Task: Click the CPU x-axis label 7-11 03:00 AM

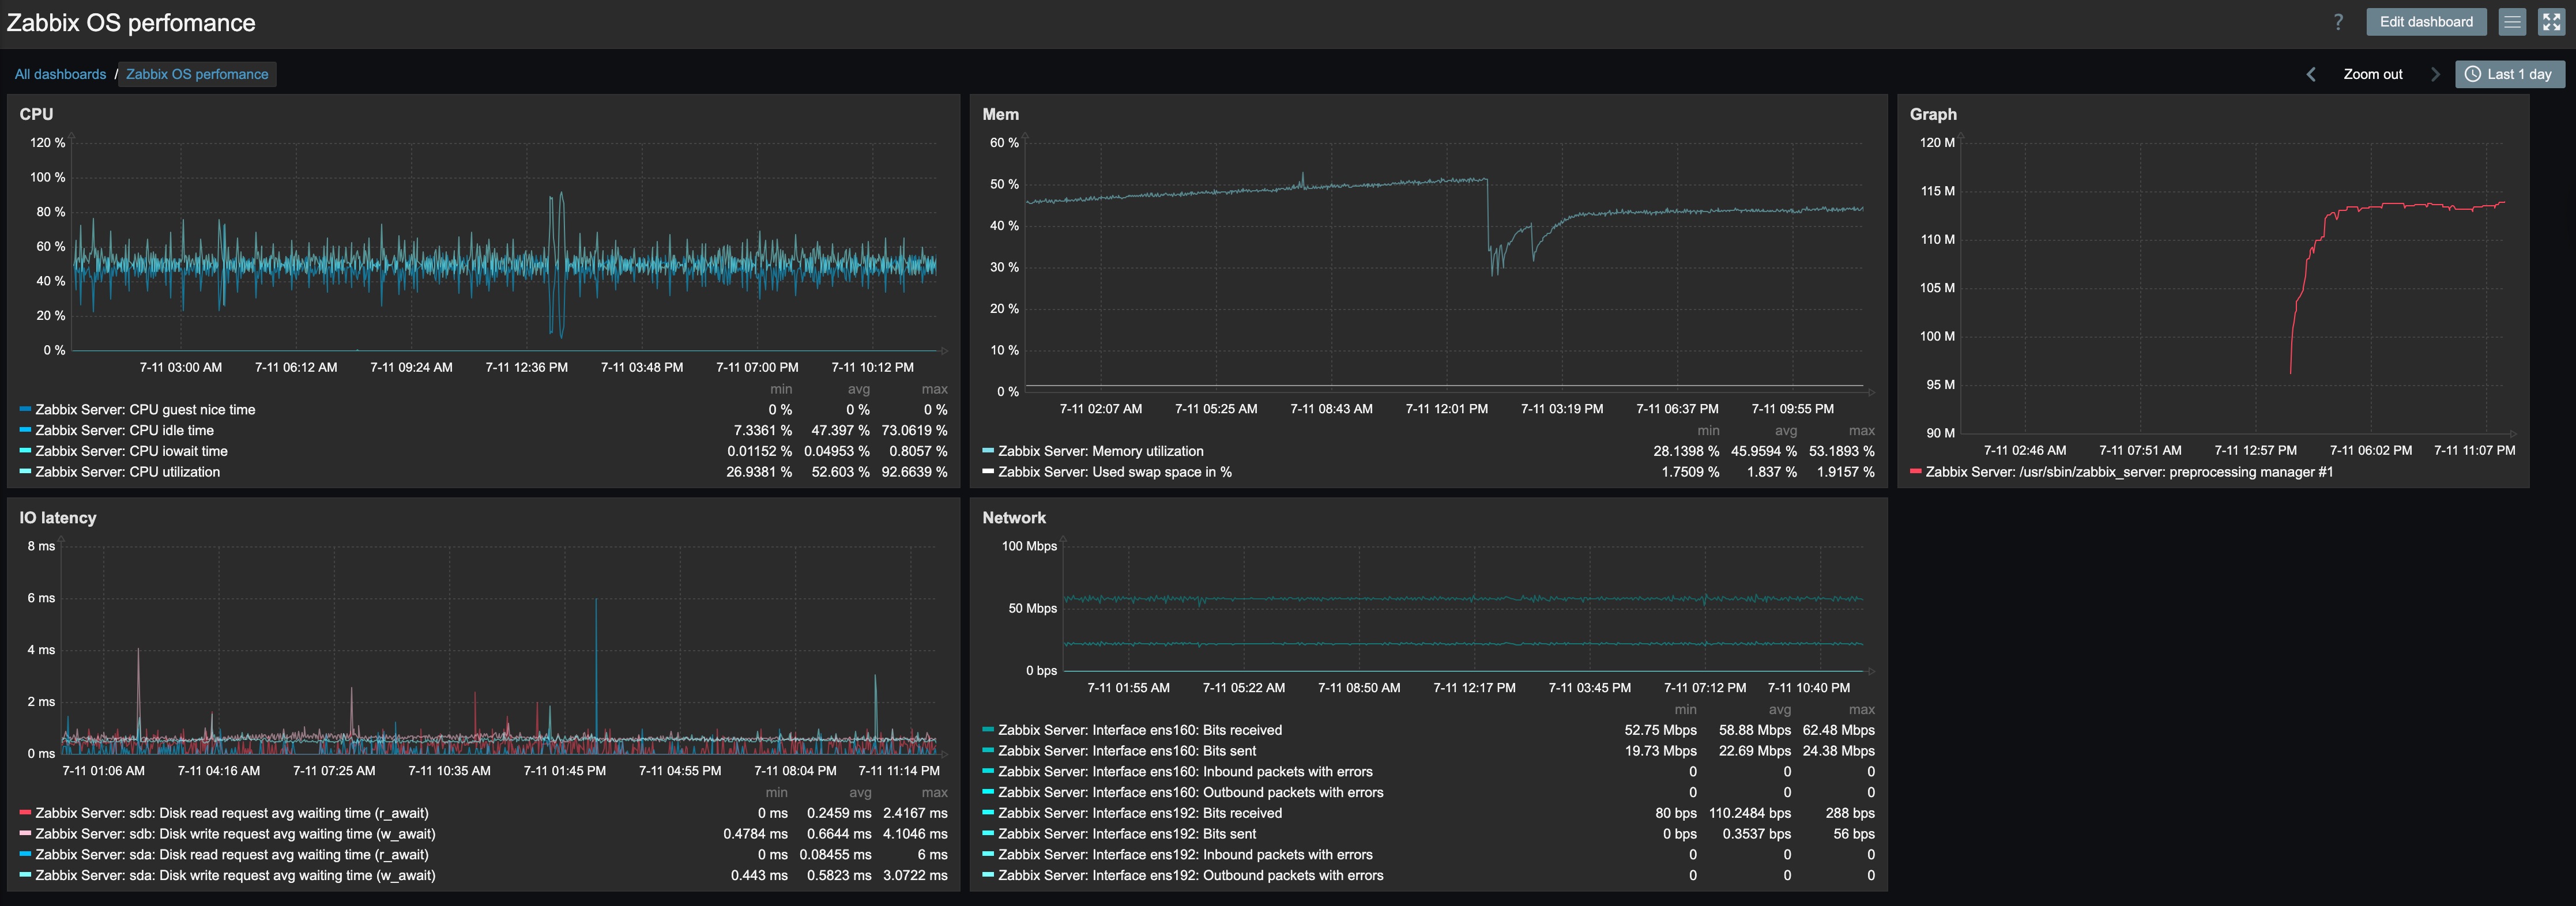Action: pos(181,367)
